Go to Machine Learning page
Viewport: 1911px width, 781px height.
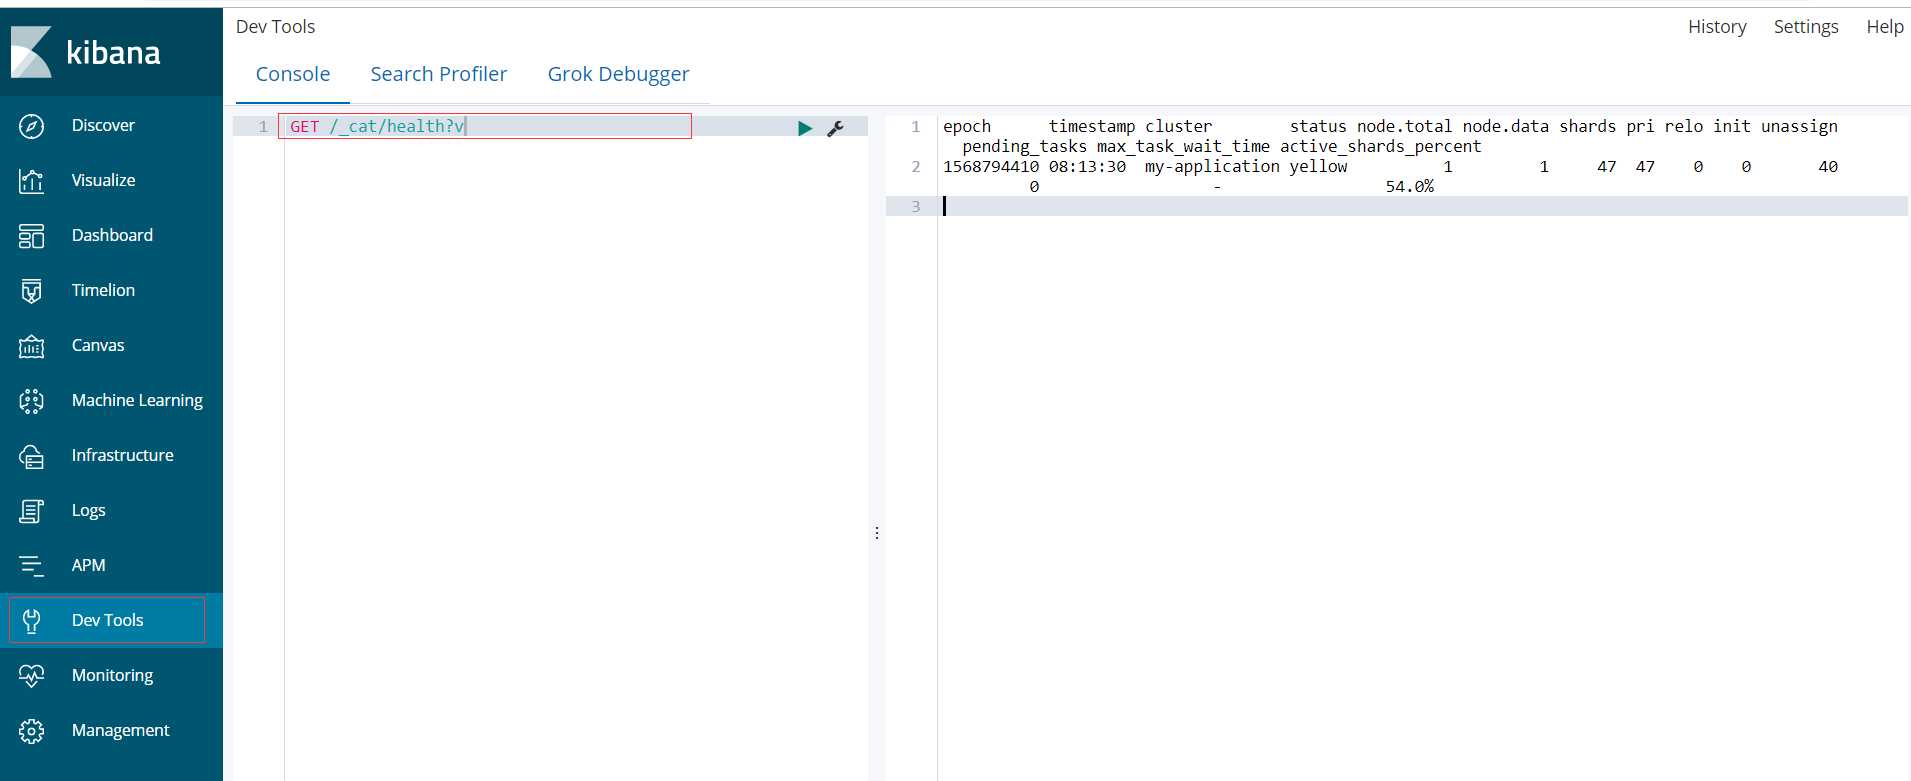click(x=137, y=400)
